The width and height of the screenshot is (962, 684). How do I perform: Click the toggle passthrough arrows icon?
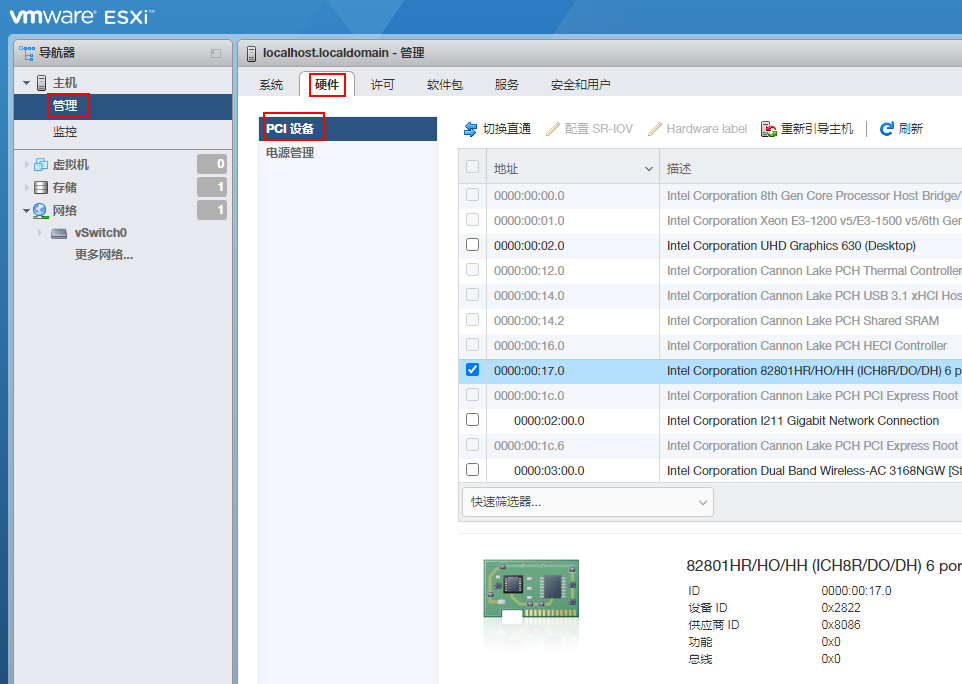(x=471, y=129)
